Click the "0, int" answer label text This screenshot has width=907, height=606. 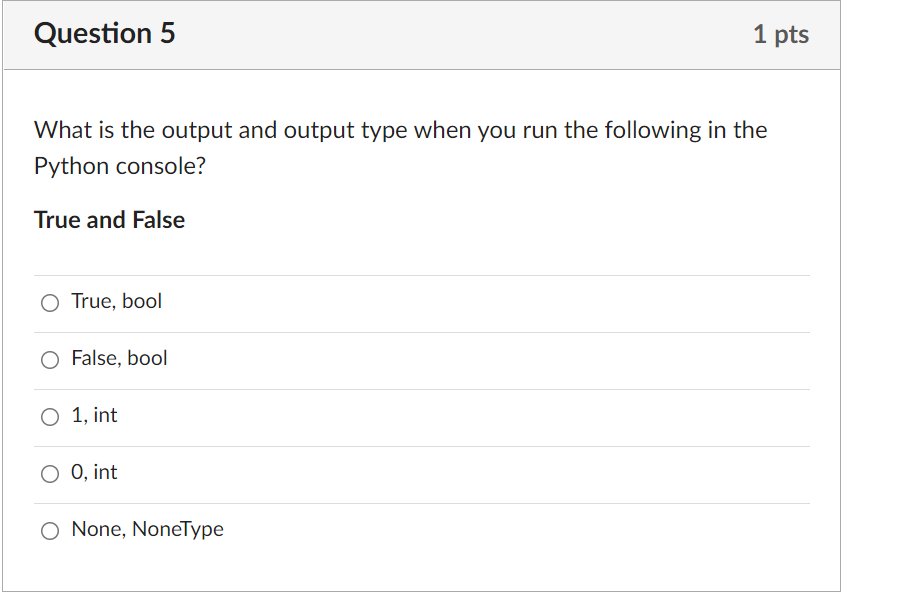point(94,473)
